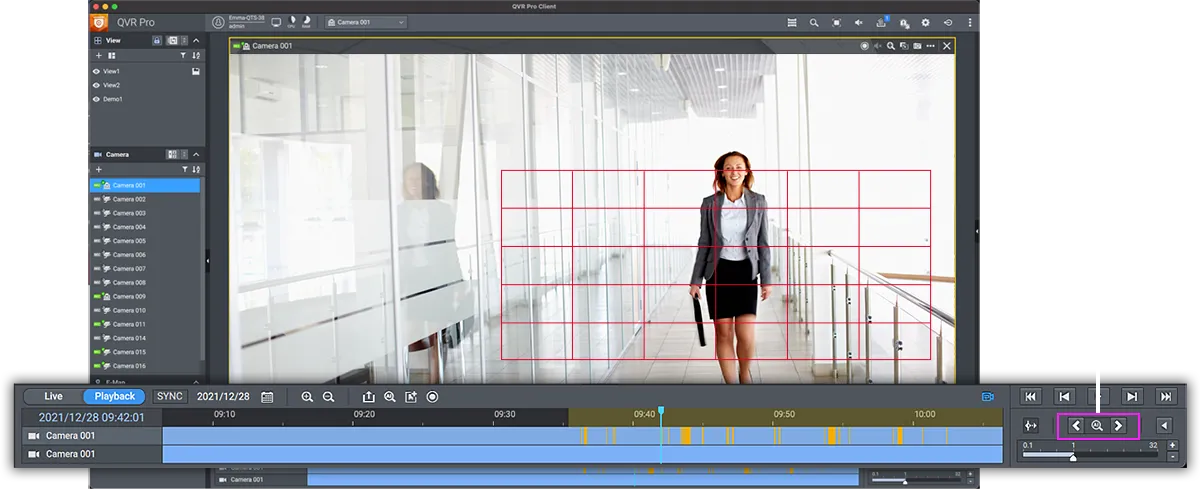Viewport: 1200px width, 489px height.
Task: Take snapshot with camera icon in video header
Action: (916, 46)
